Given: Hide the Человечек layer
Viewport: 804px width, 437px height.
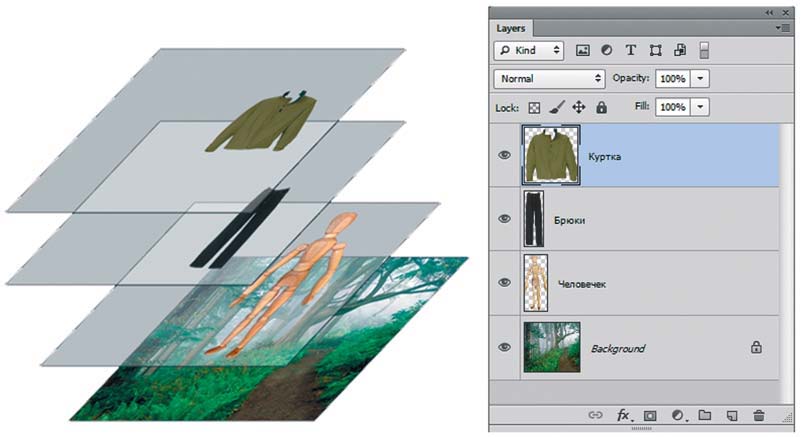Looking at the screenshot, I should pyautogui.click(x=505, y=282).
